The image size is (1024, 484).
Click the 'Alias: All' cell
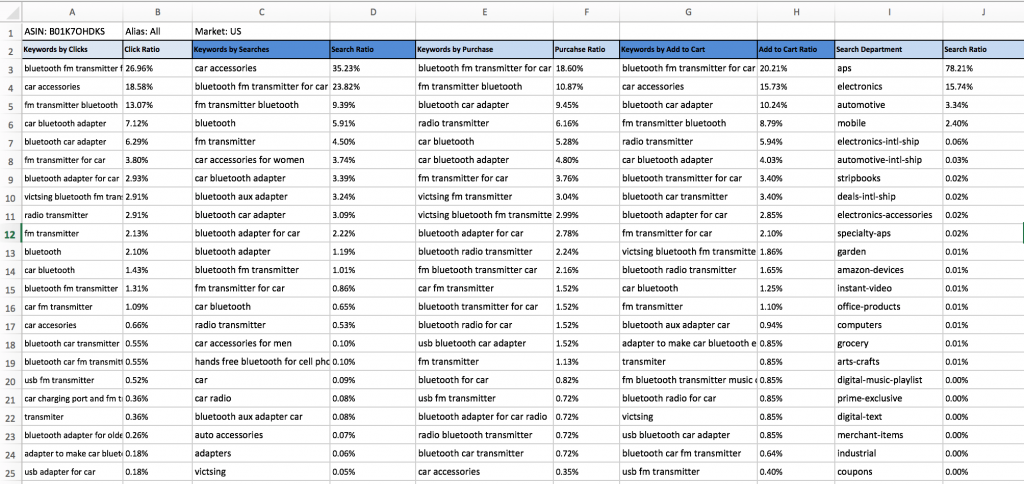pos(157,31)
